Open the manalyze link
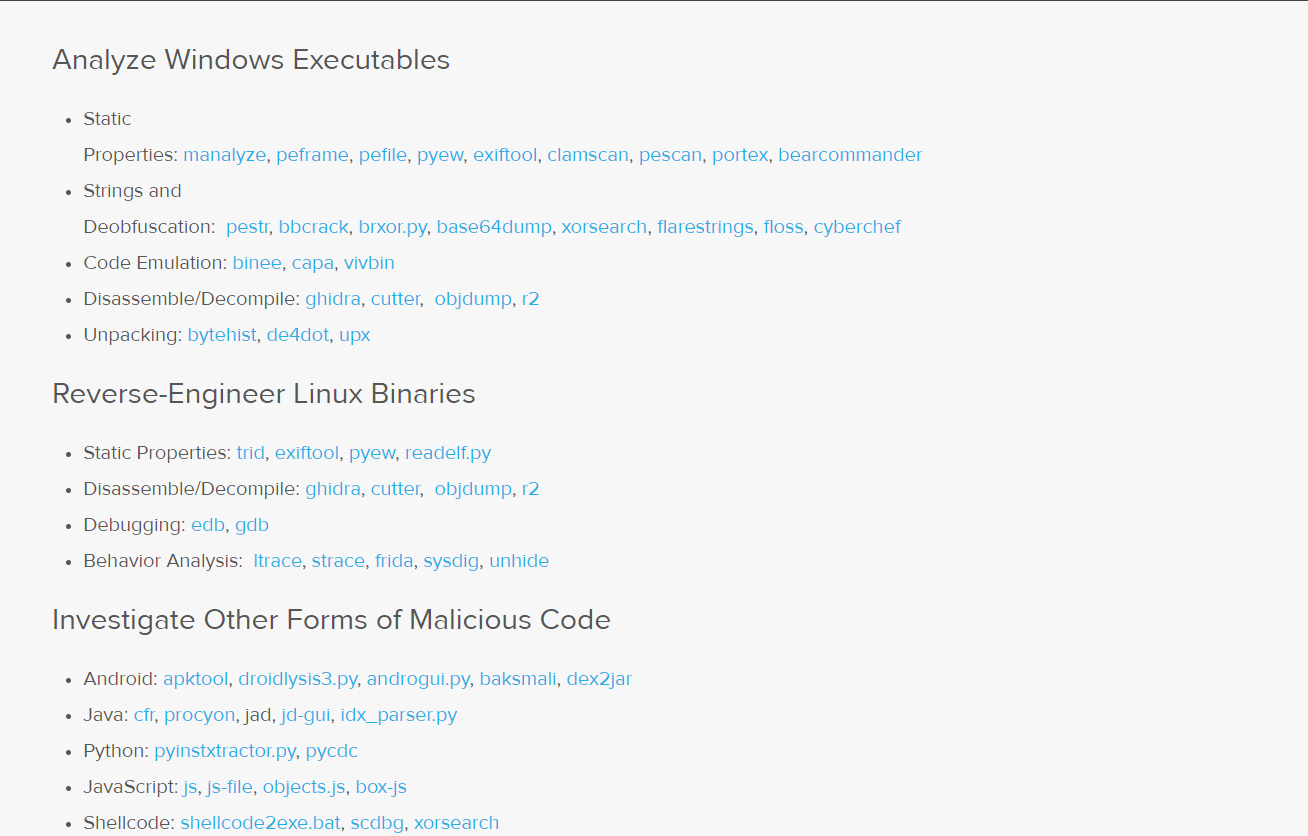1308x836 pixels. [225, 155]
